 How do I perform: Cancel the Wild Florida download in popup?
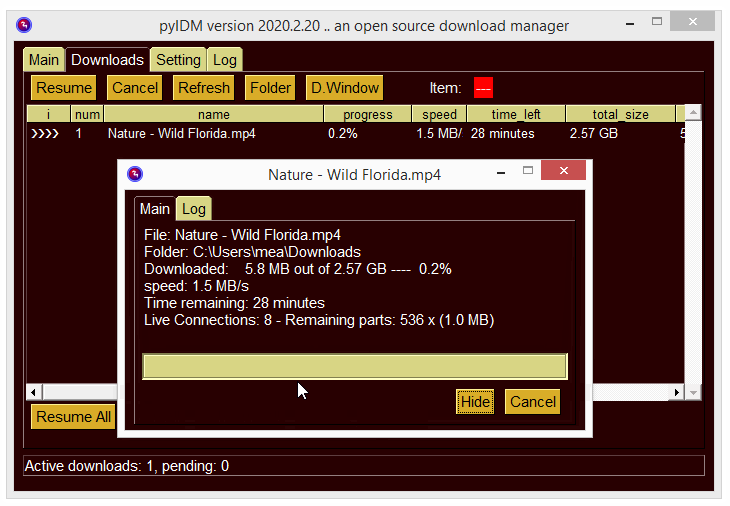pos(532,402)
